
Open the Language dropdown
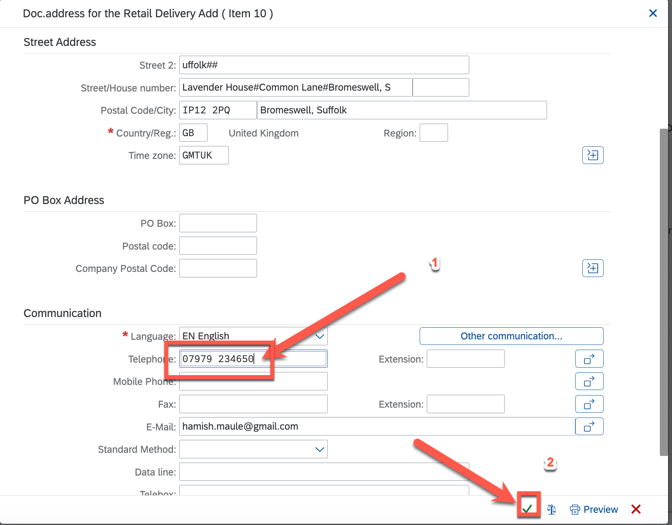tap(319, 336)
